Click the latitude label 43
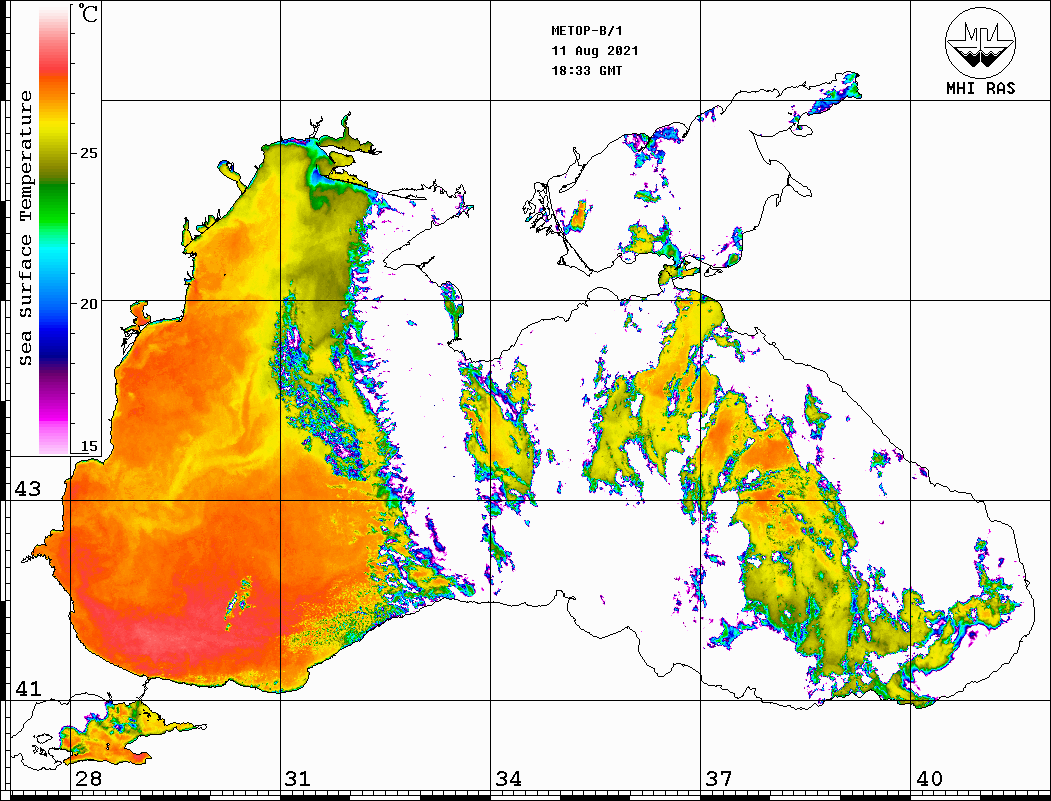1051x801 pixels. click(x=28, y=489)
